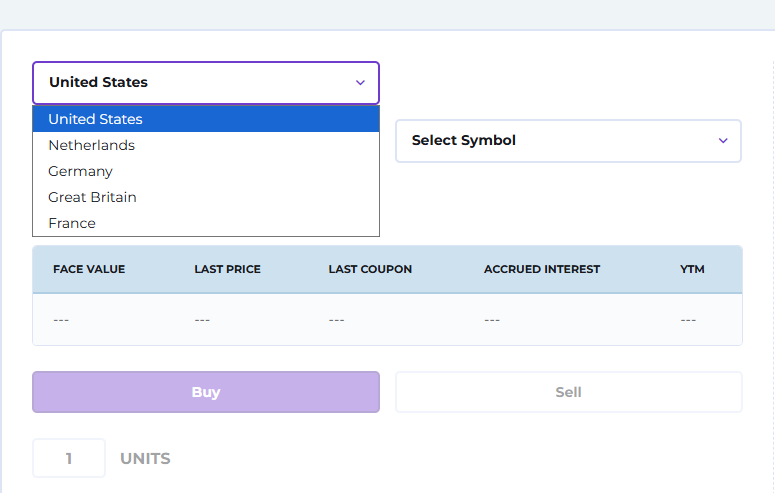The width and height of the screenshot is (775, 493).
Task: Collapse the United States country dropdown
Action: coord(206,83)
